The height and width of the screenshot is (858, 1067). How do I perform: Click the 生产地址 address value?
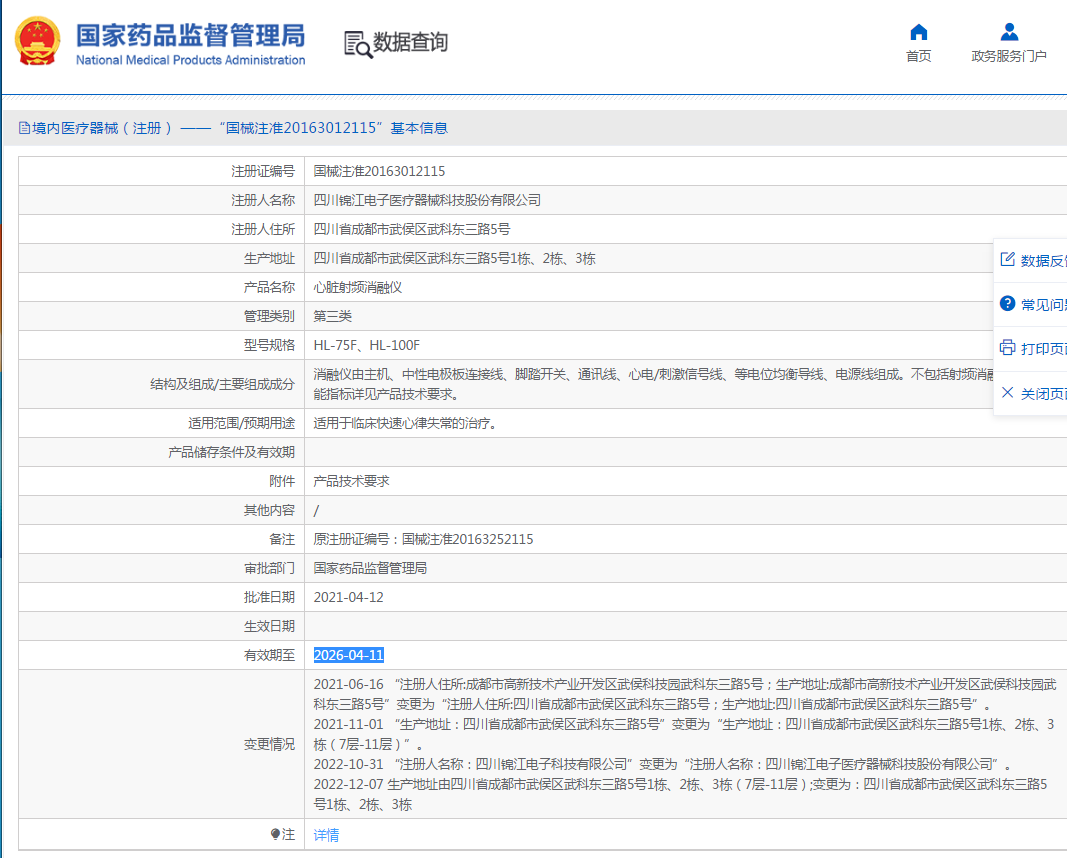click(454, 259)
